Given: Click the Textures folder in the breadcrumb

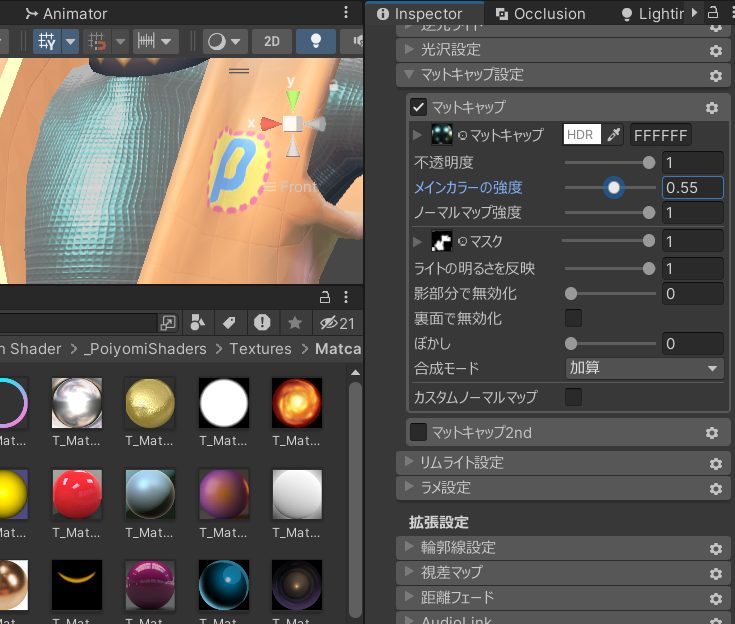Looking at the screenshot, I should [260, 349].
